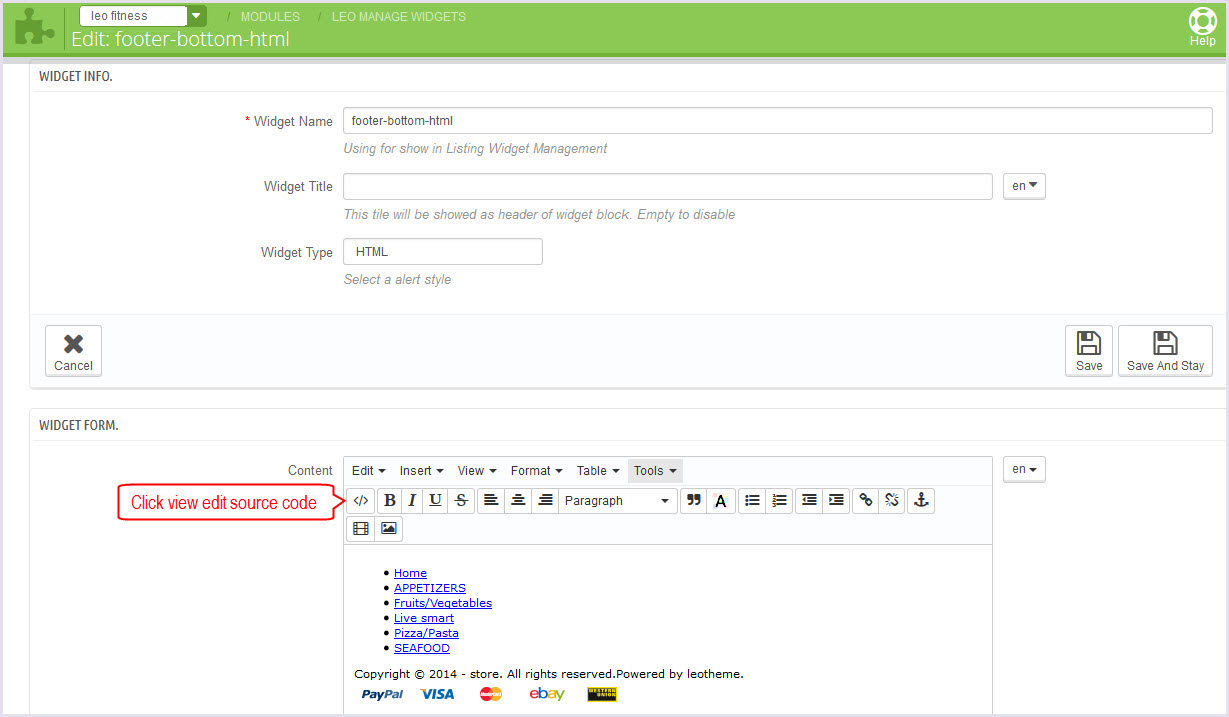1229x717 pixels.
Task: Open the text color picker
Action: [x=720, y=501]
